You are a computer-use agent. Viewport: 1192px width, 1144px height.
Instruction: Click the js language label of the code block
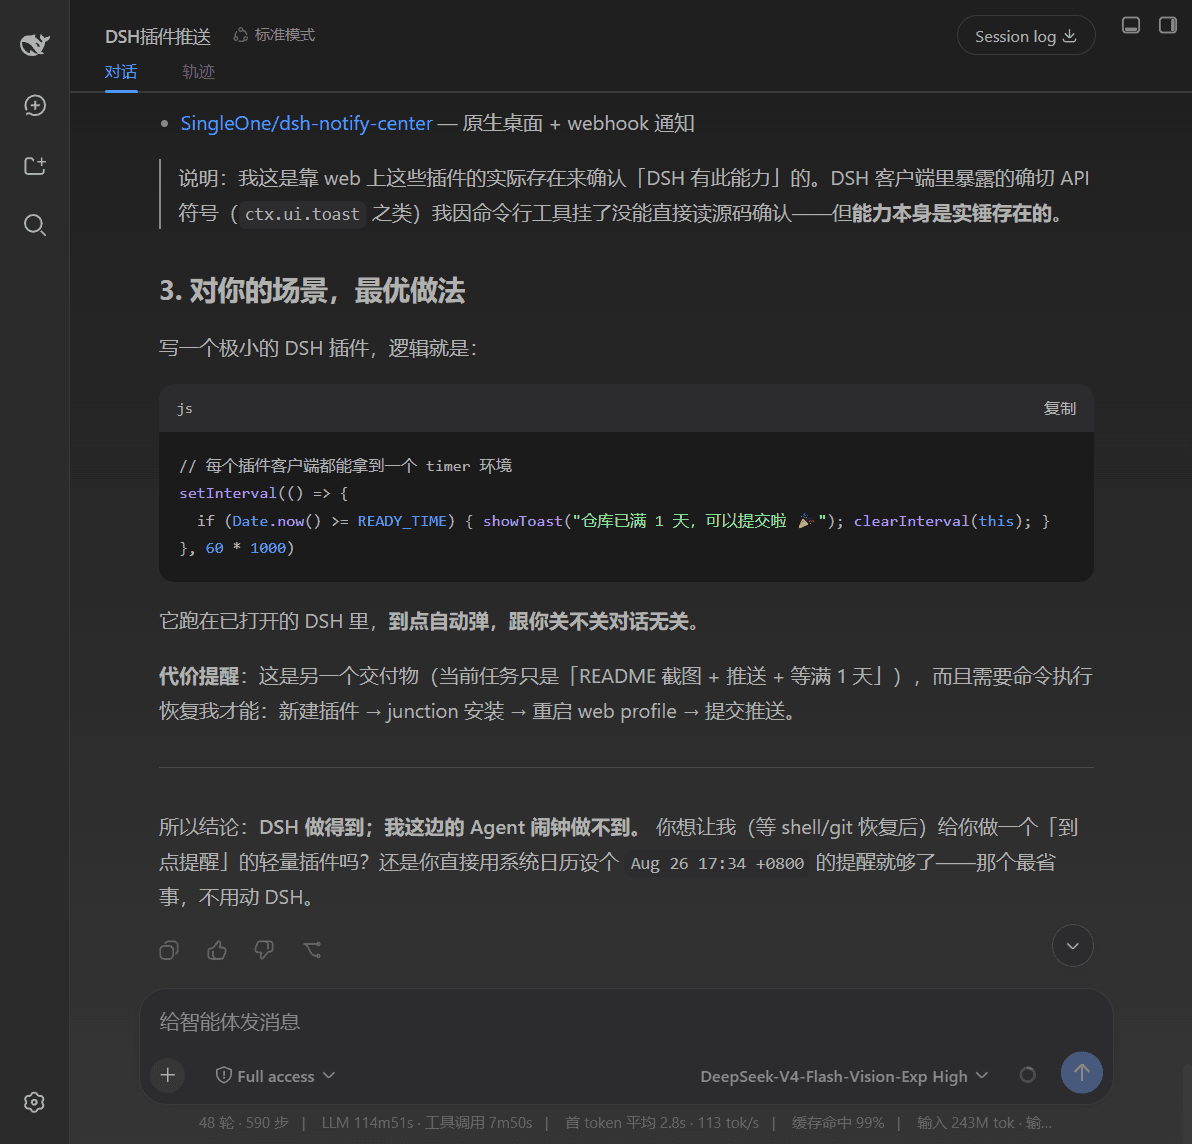pos(185,408)
